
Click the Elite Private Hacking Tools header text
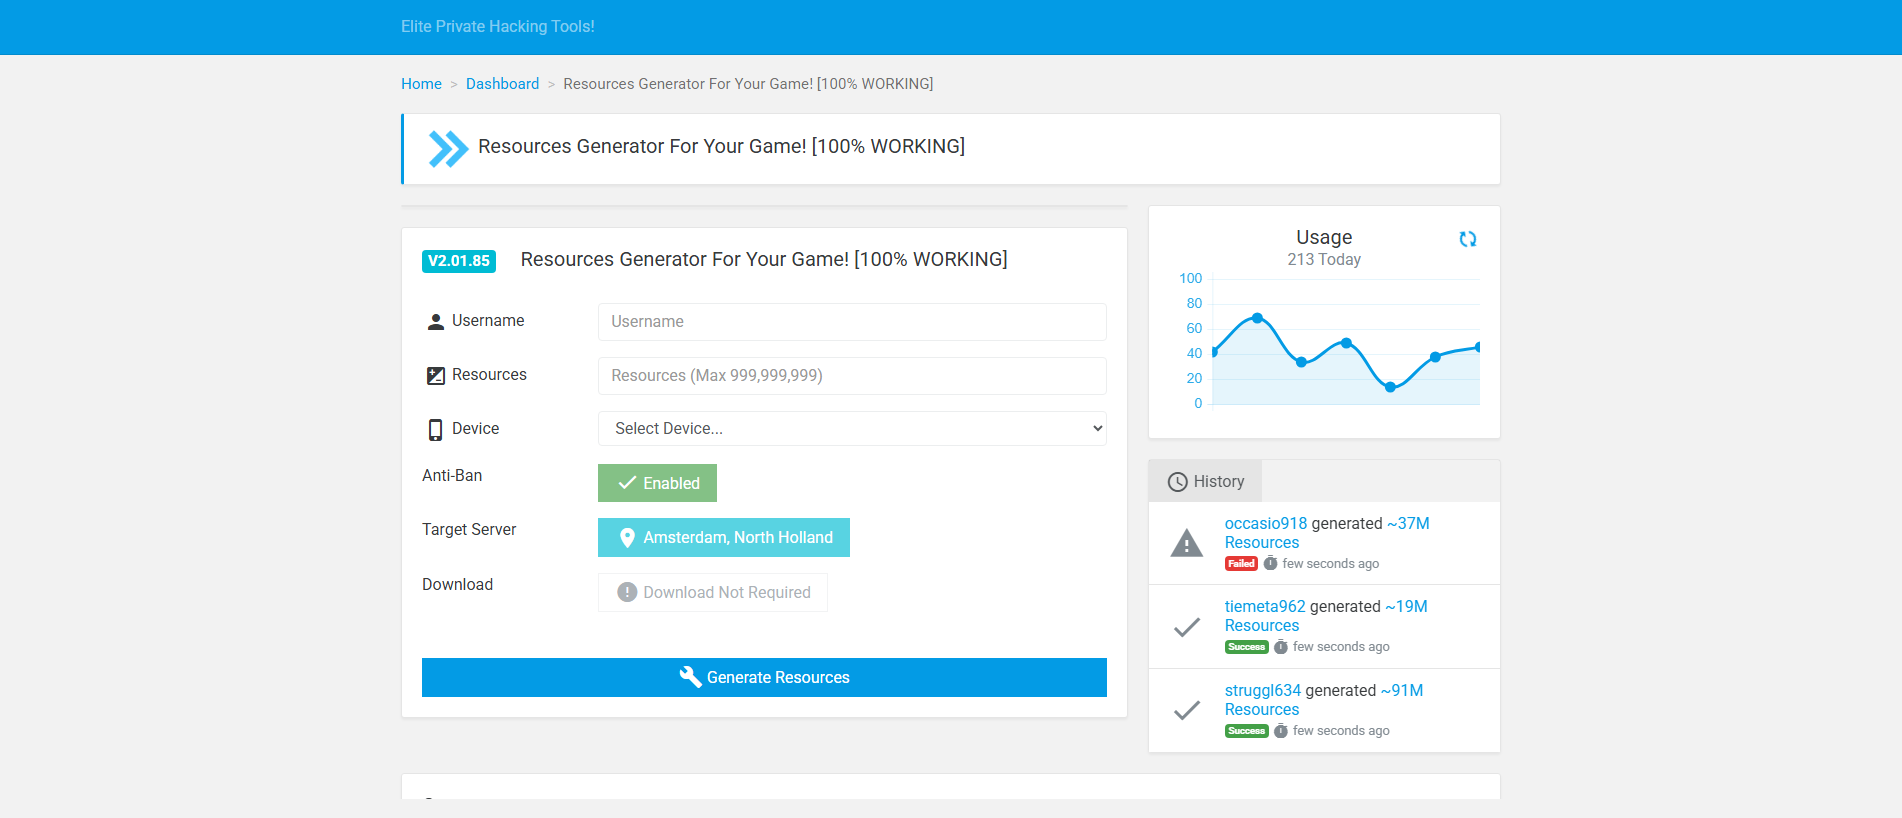click(498, 27)
